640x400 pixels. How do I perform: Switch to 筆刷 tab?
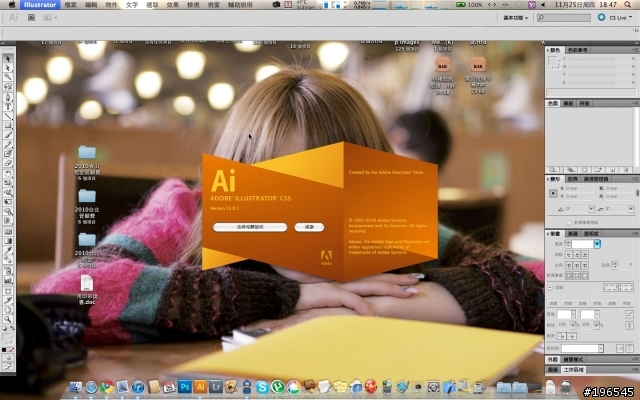[569, 103]
